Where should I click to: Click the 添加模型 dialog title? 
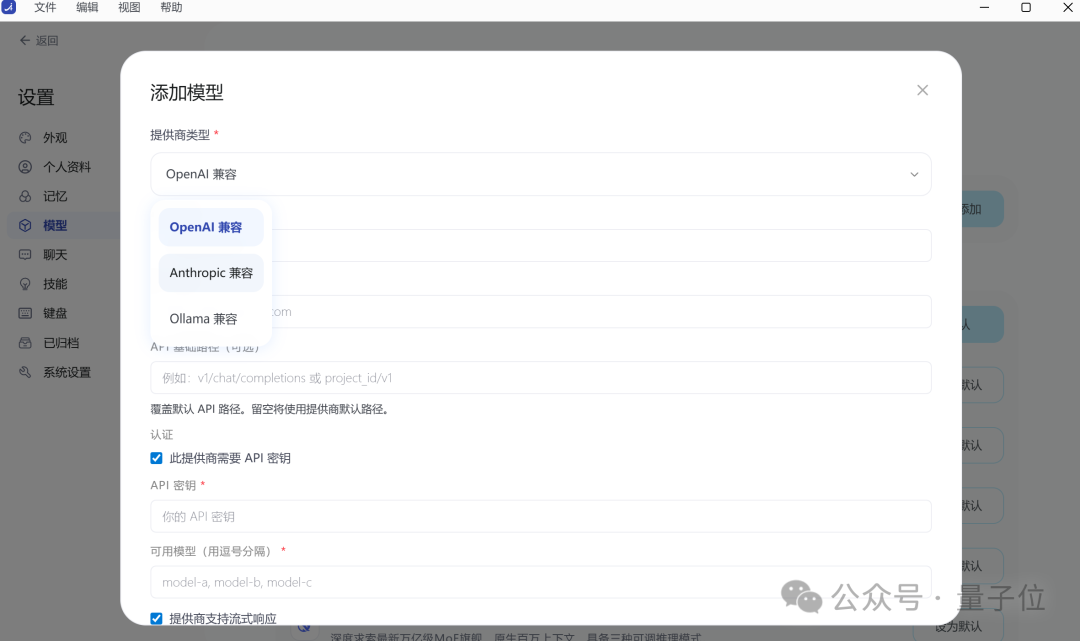point(187,92)
